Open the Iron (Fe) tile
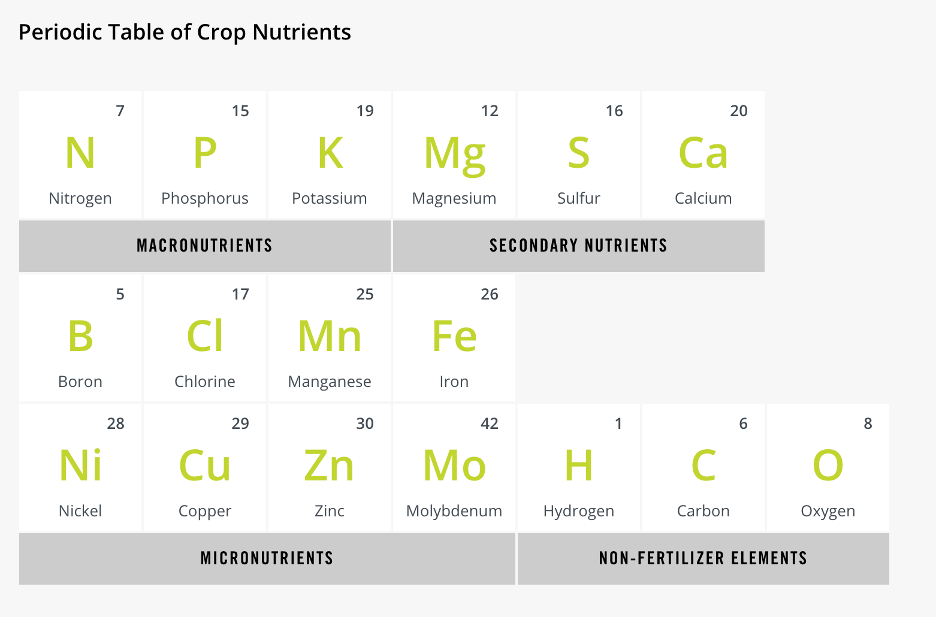 (454, 338)
